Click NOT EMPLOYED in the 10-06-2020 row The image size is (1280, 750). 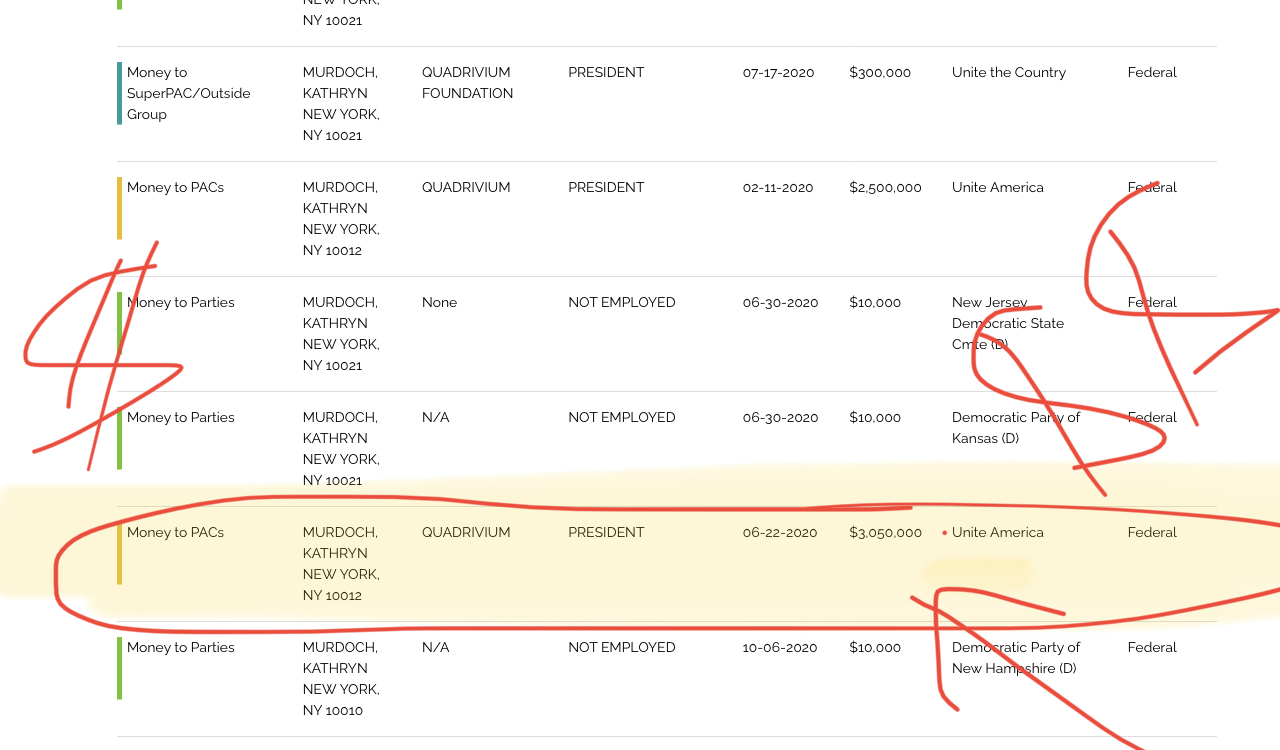point(622,647)
